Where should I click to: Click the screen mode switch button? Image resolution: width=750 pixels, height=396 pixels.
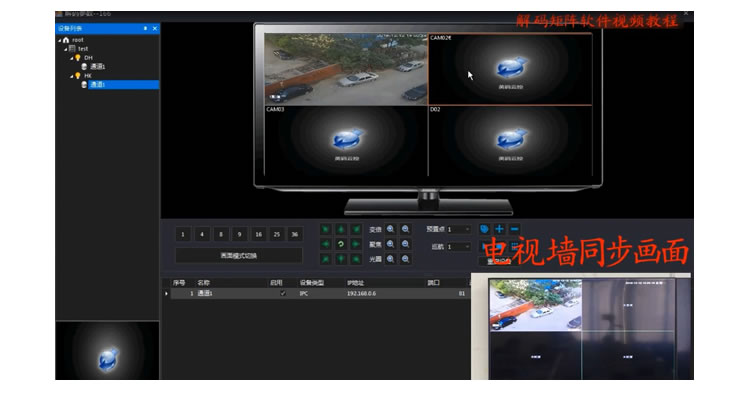[239, 256]
